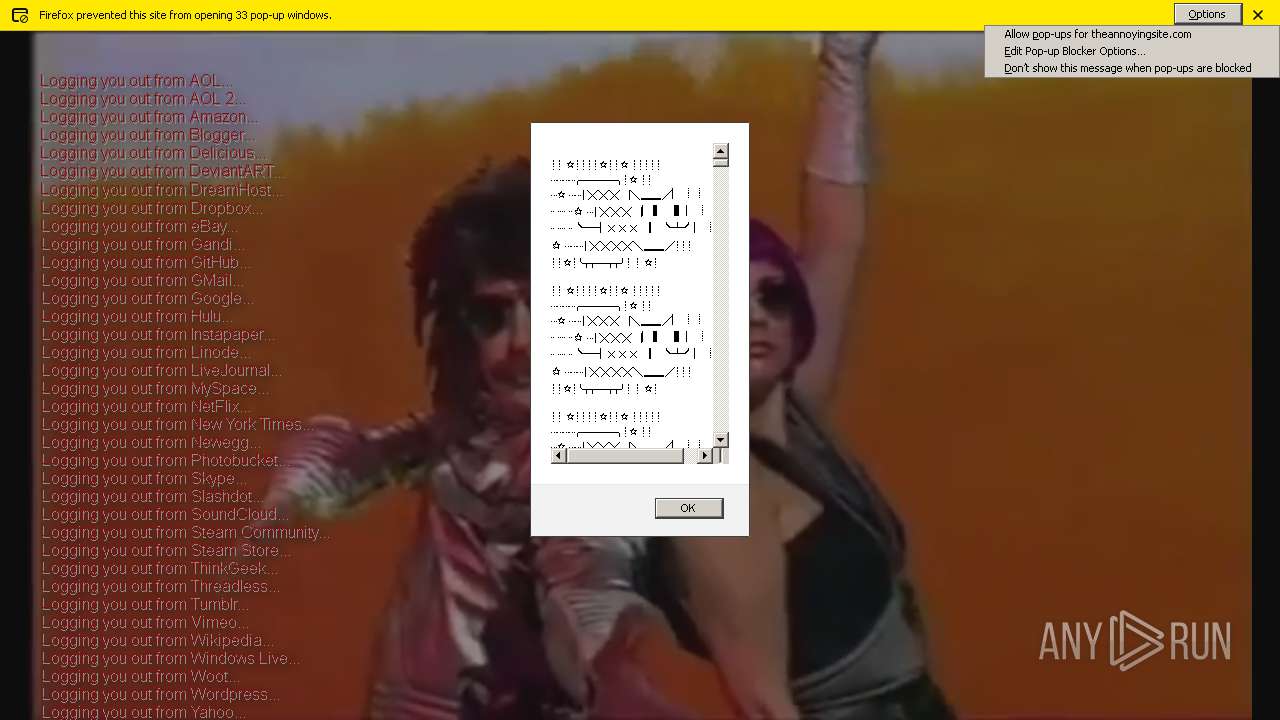Viewport: 1280px width, 720px height.
Task: Click the 'Firefox prevented this site' message text
Action: pos(185,15)
